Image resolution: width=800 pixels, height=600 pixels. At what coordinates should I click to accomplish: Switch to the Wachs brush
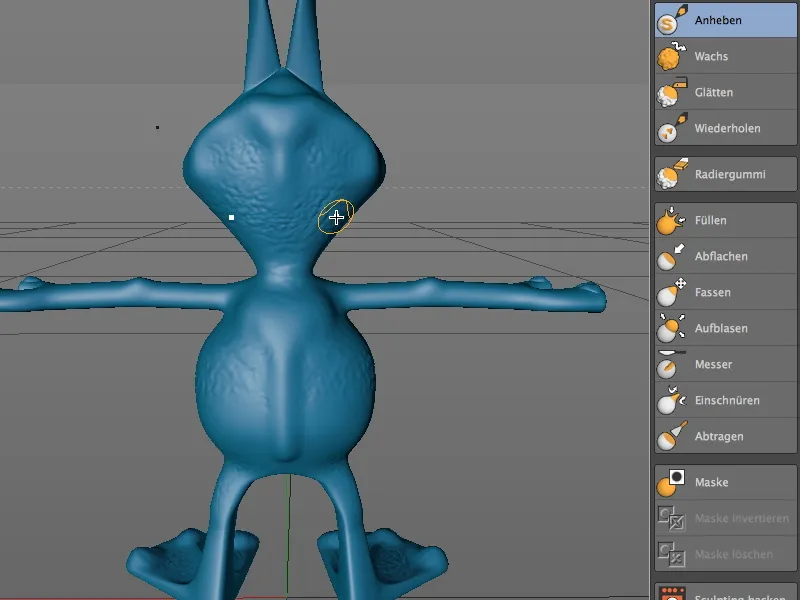coord(668,56)
